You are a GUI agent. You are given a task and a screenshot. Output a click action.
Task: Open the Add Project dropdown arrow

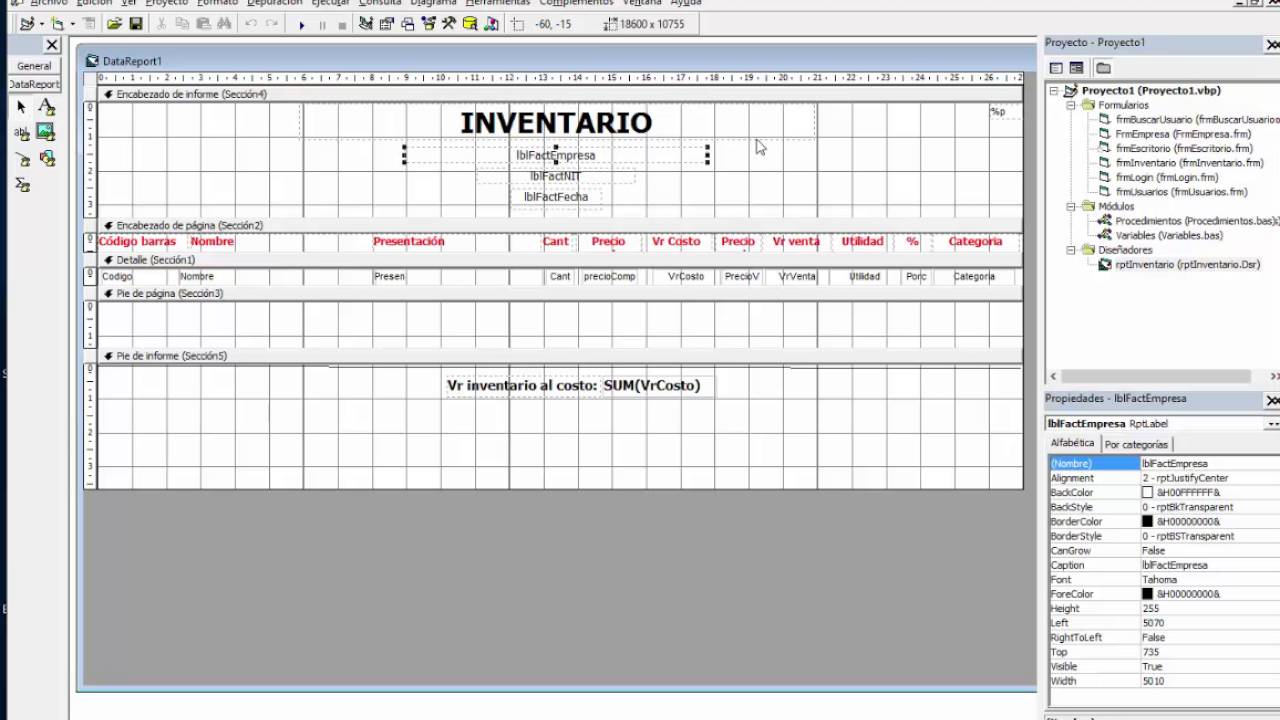click(41, 24)
